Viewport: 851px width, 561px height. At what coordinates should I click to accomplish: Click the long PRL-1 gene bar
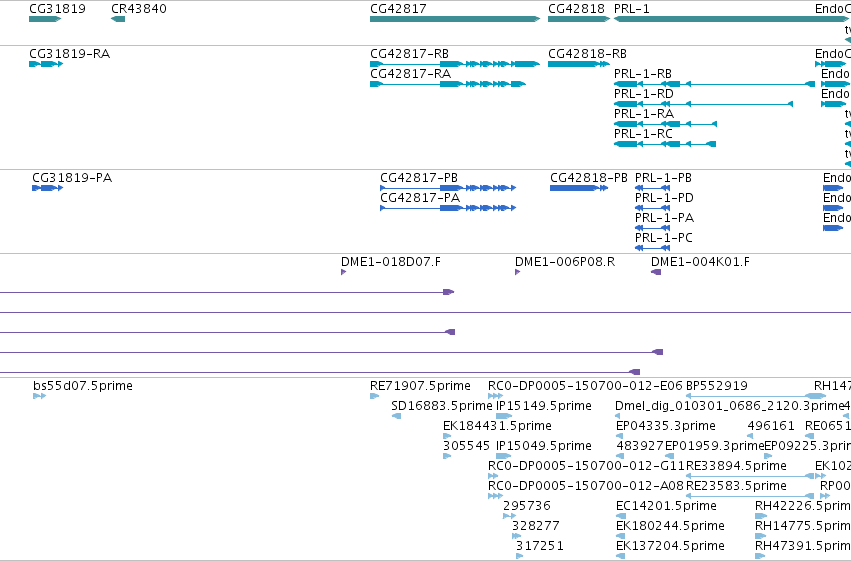pyautogui.click(x=731, y=19)
